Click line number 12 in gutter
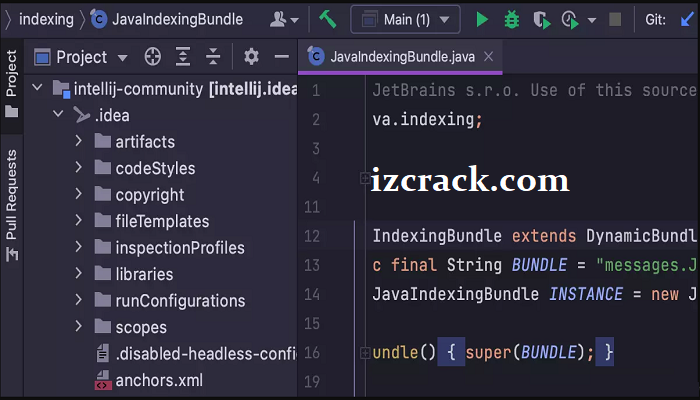Image resolution: width=700 pixels, height=400 pixels. (x=312, y=236)
